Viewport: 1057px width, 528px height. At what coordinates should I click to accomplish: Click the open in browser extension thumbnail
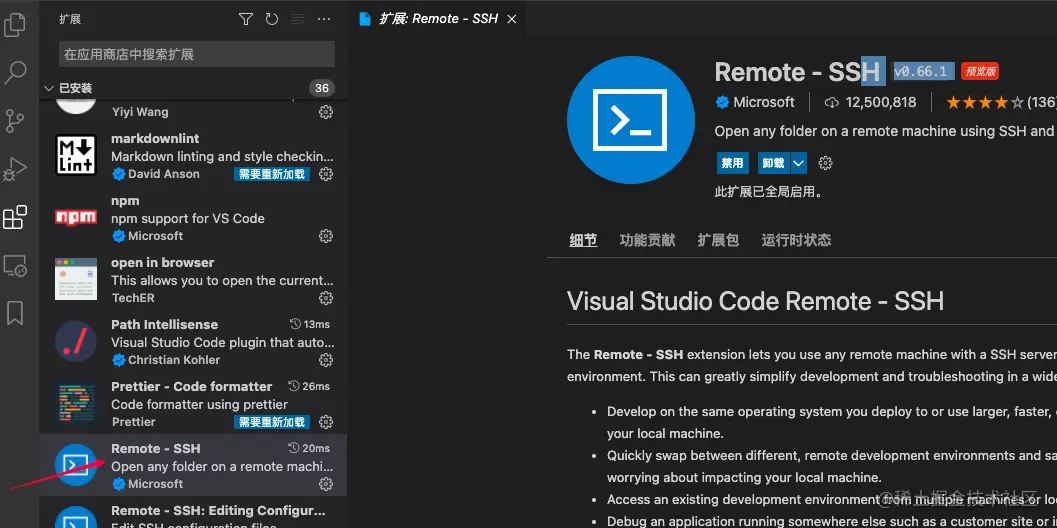pyautogui.click(x=76, y=278)
